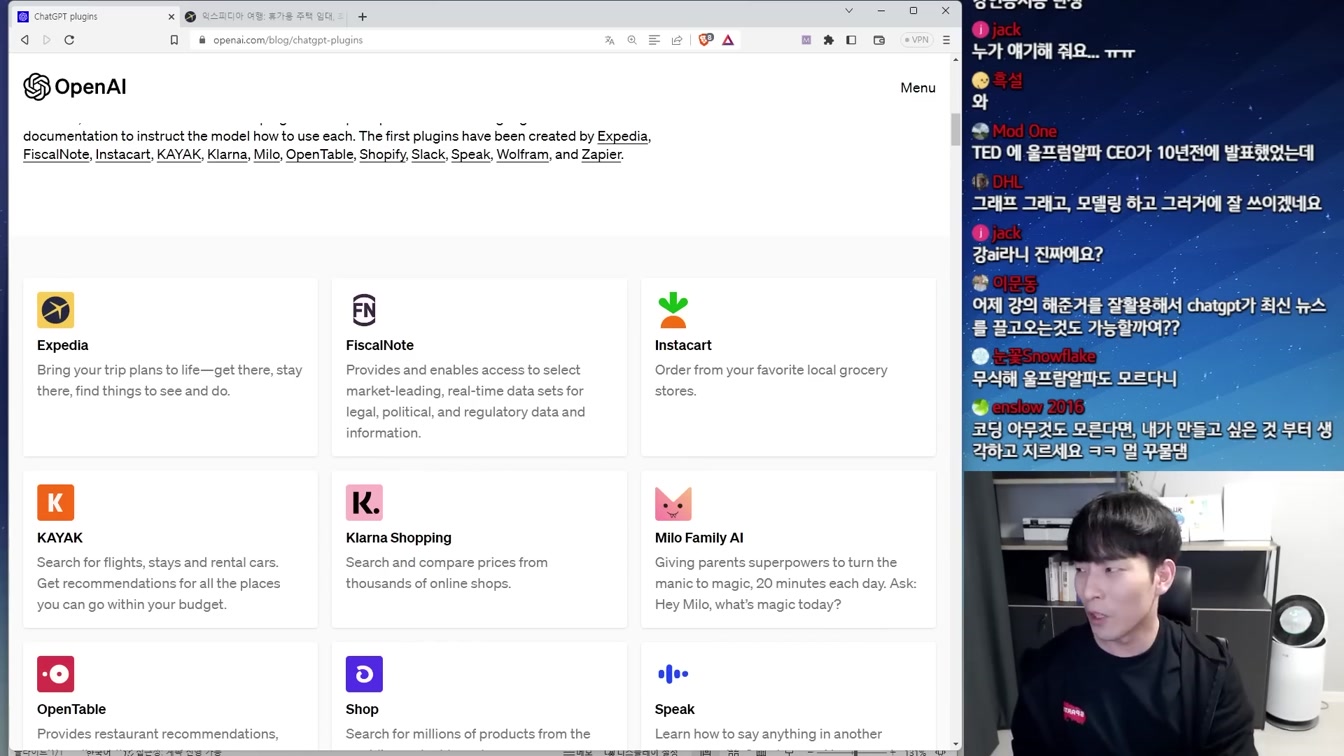Open the extensions puzzle-piece icon
The height and width of the screenshot is (756, 1344).
point(828,40)
